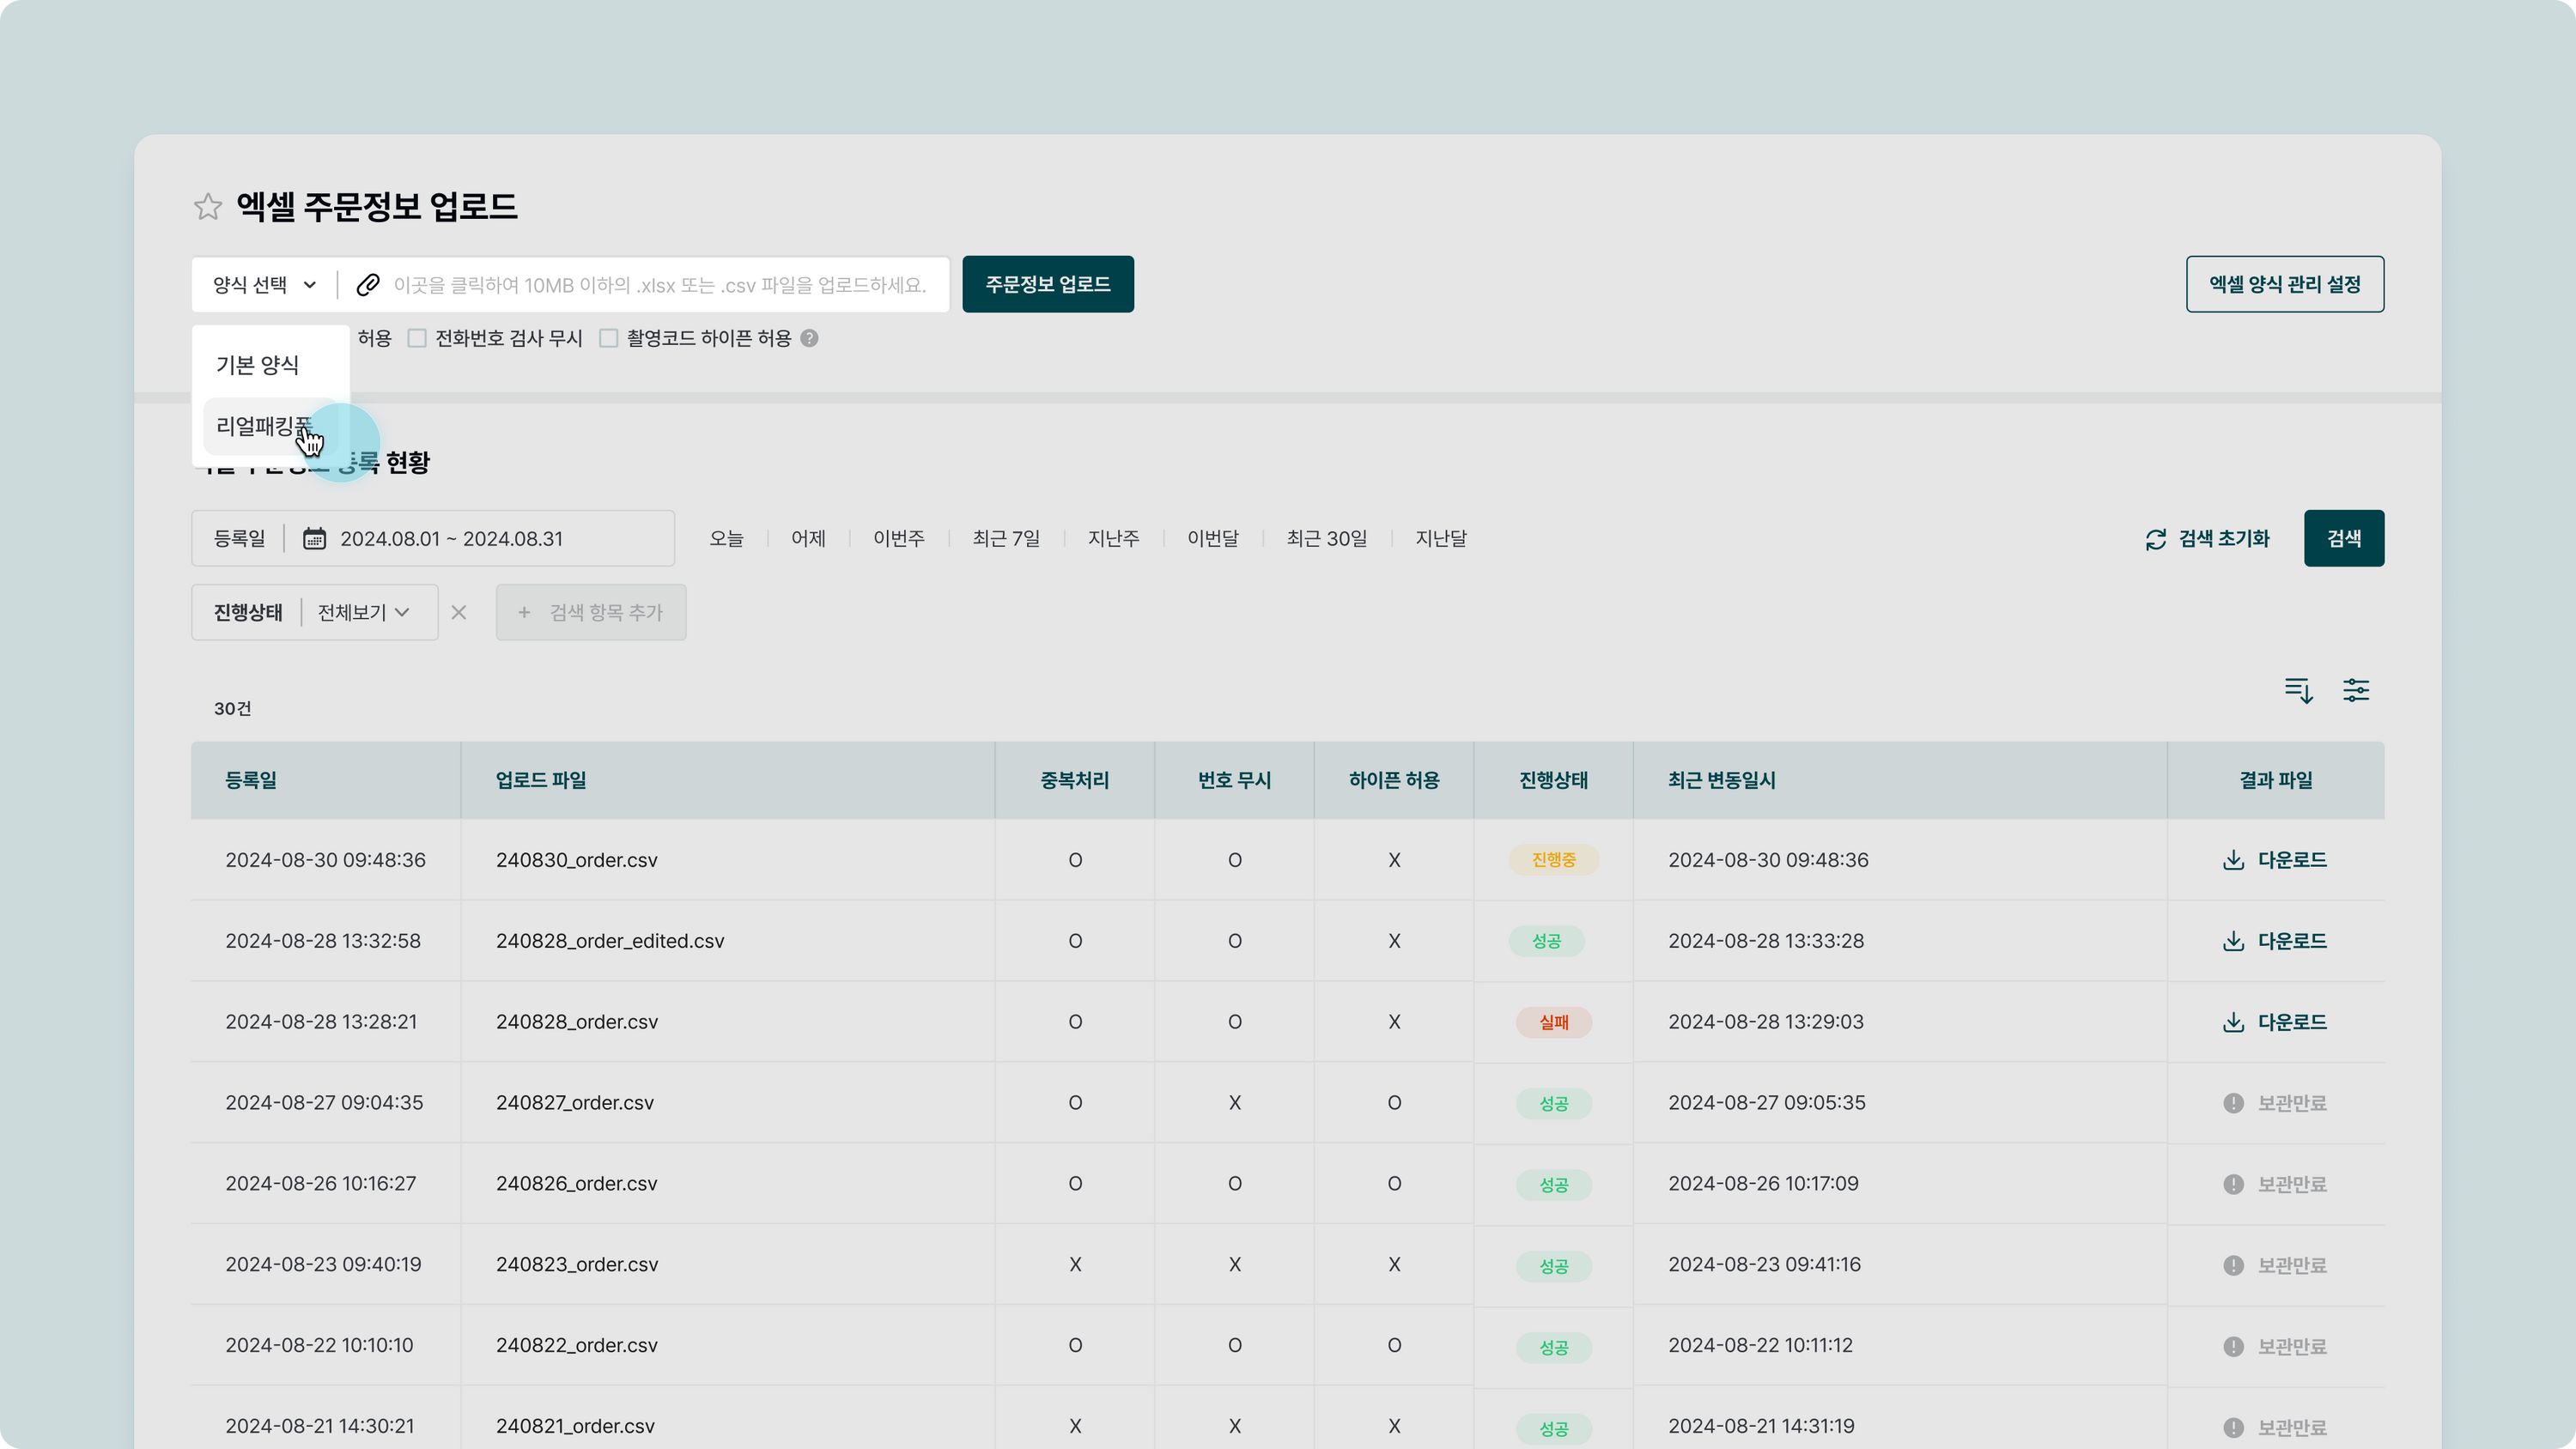Click the favorite star icon beside page title
This screenshot has width=2576, height=1449.
(208, 207)
